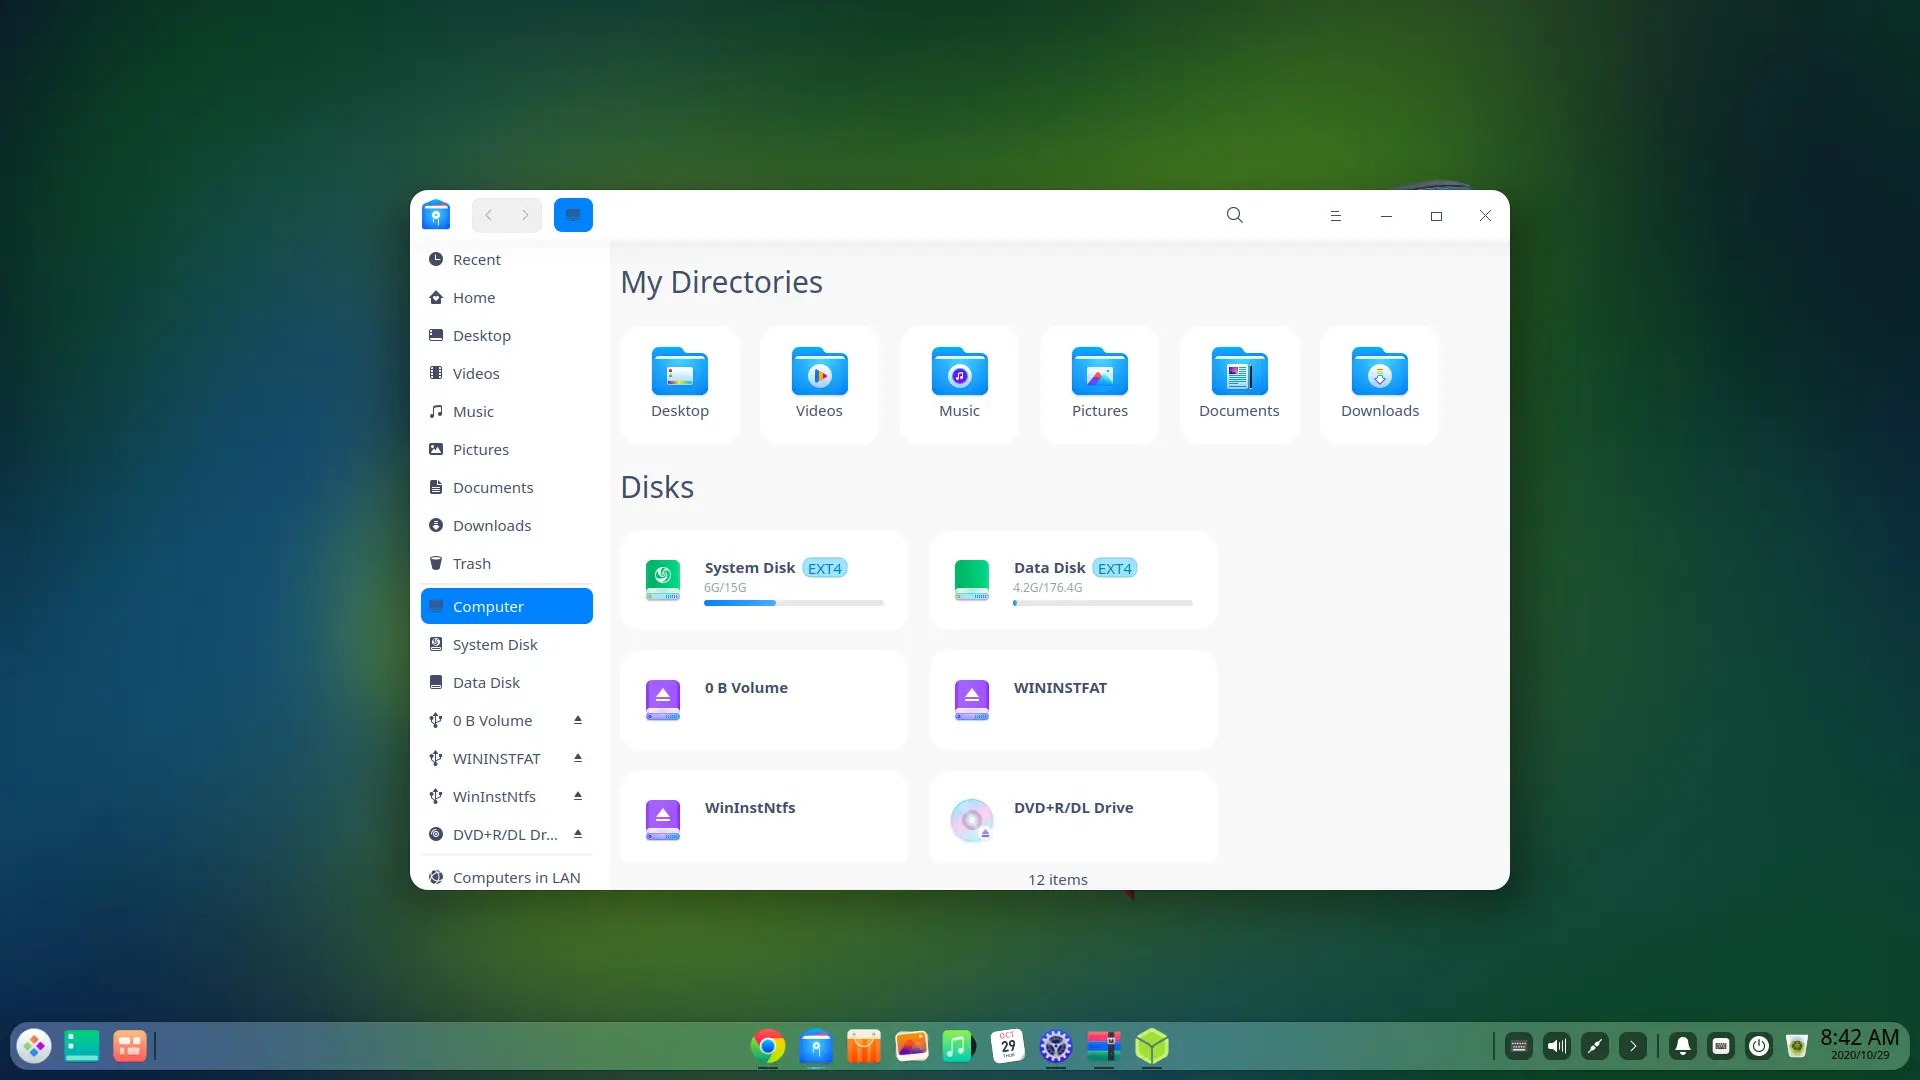Go to Computers in LAN
Image resolution: width=1920 pixels, height=1080 pixels.
pos(516,878)
